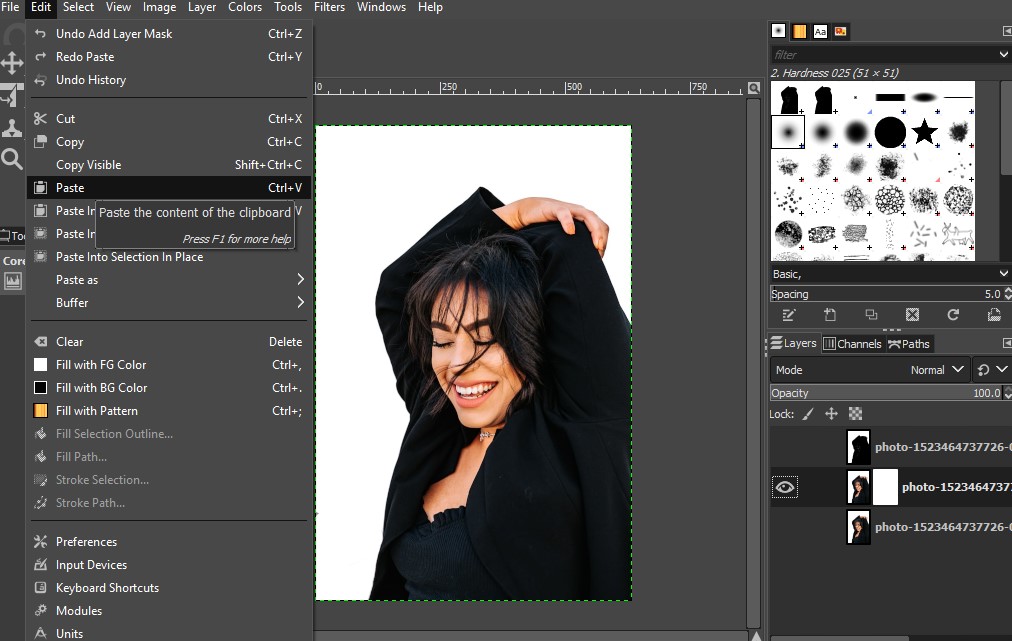Open the Patterns tab in the brushes dock
1012x641 pixels.
pos(799,31)
